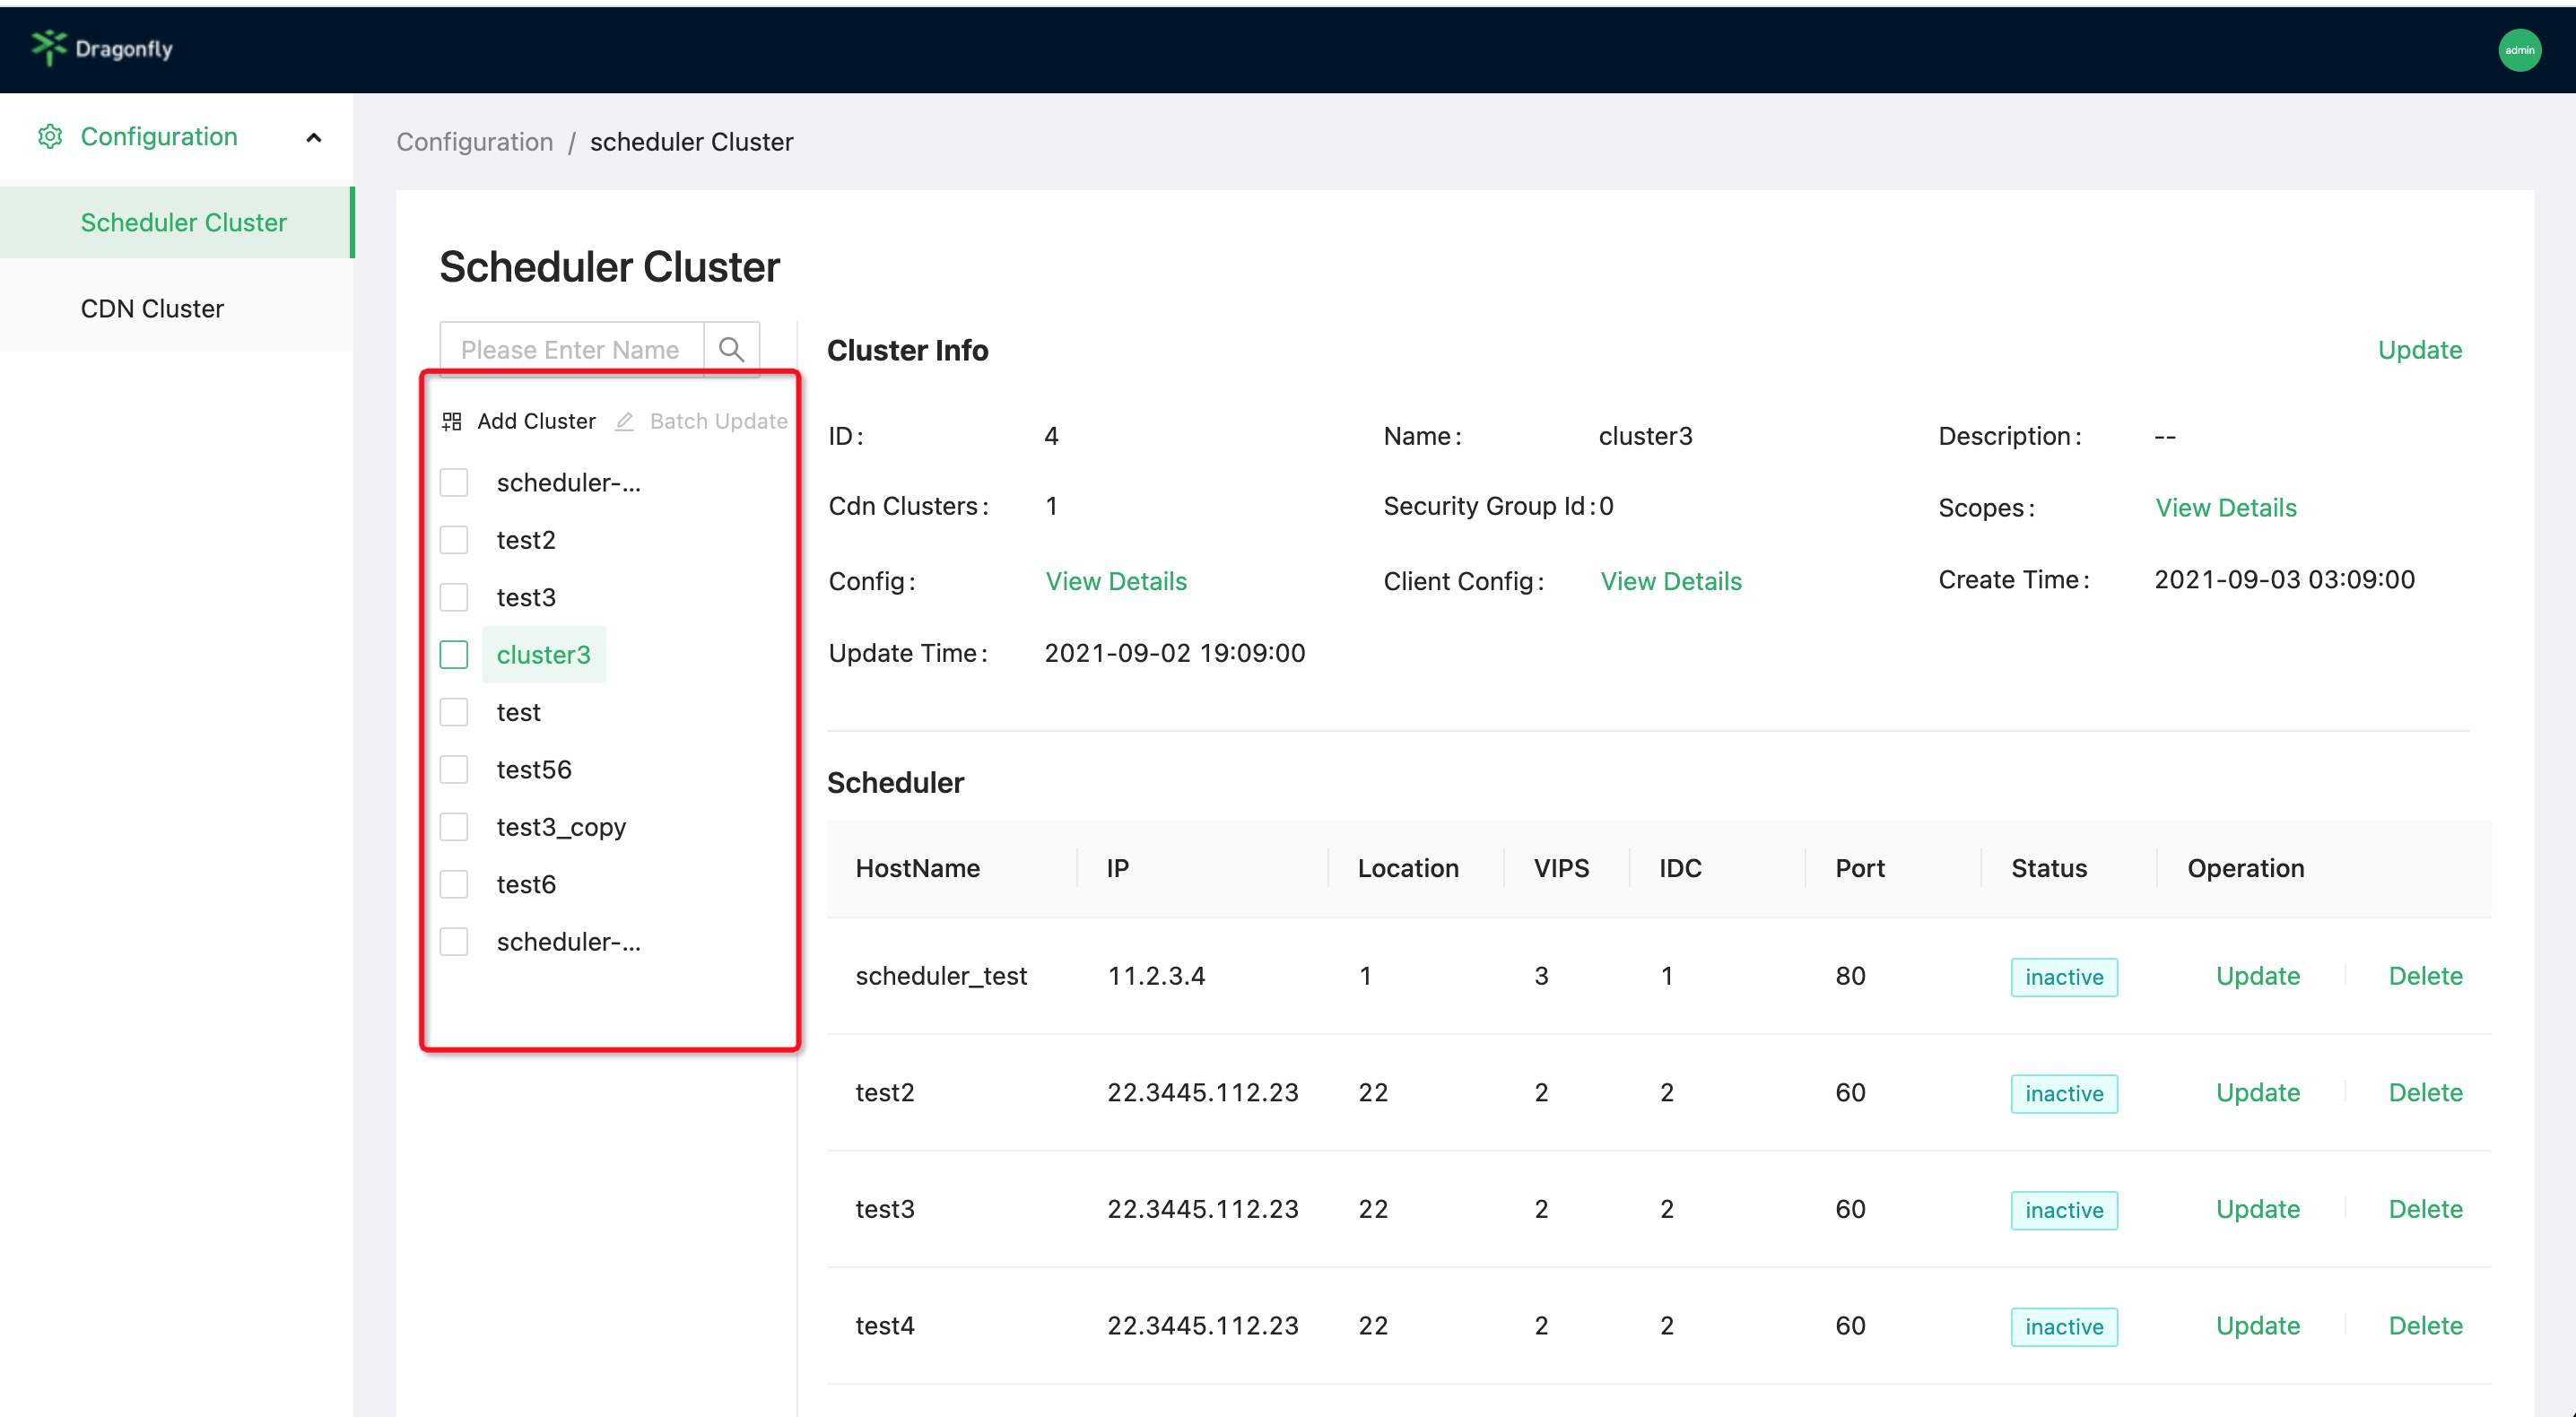The width and height of the screenshot is (2576, 1417).
Task: Check the cluster3 checkbox
Action: [454, 655]
